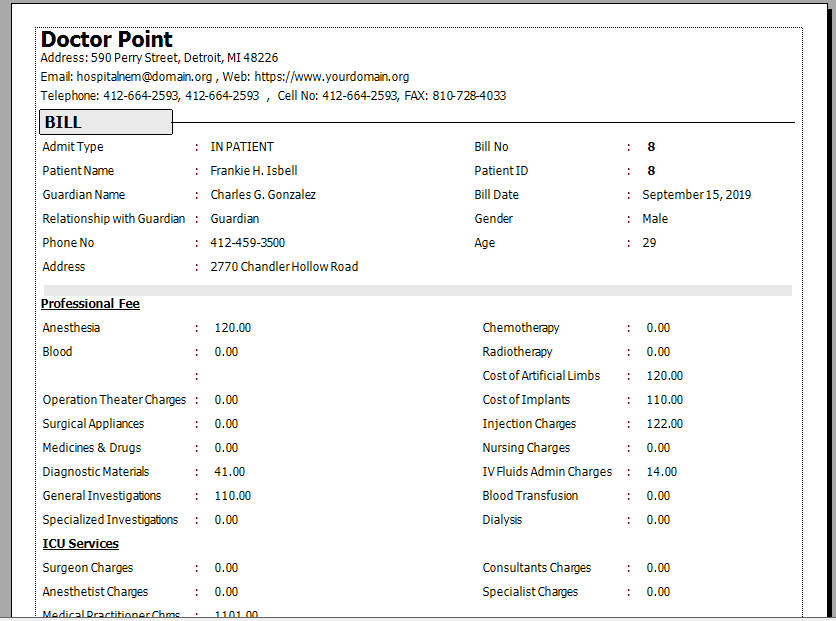This screenshot has height=621, width=836.
Task: Click the Bill No label
Action: point(491,147)
